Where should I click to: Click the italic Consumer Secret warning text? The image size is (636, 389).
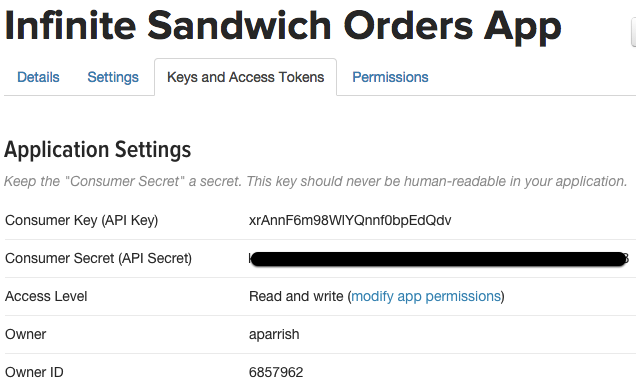point(316,181)
